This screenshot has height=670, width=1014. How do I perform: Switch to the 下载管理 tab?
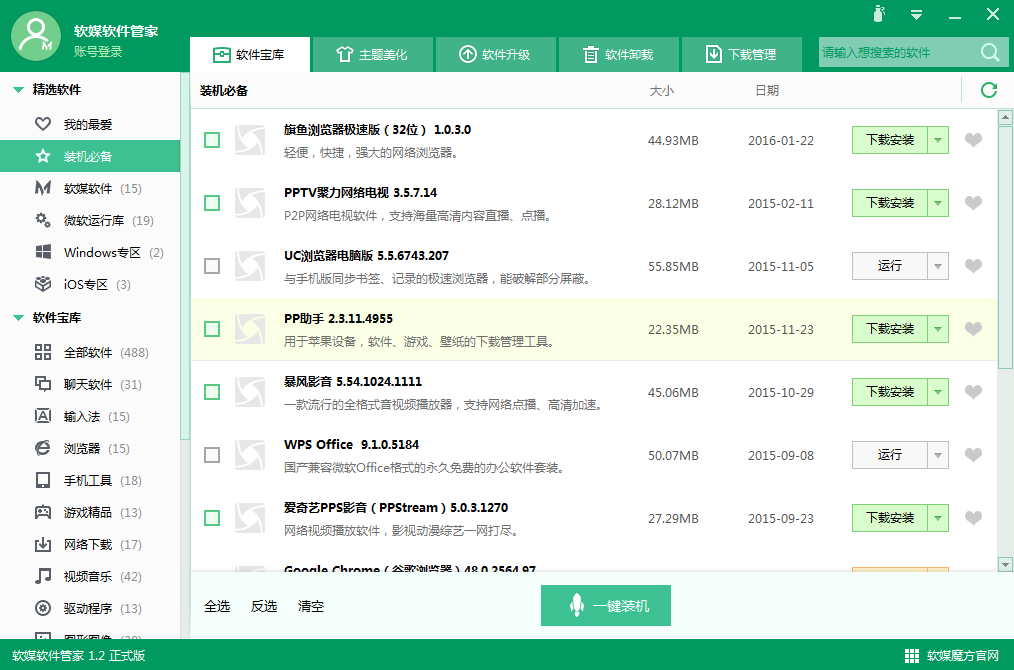point(742,54)
